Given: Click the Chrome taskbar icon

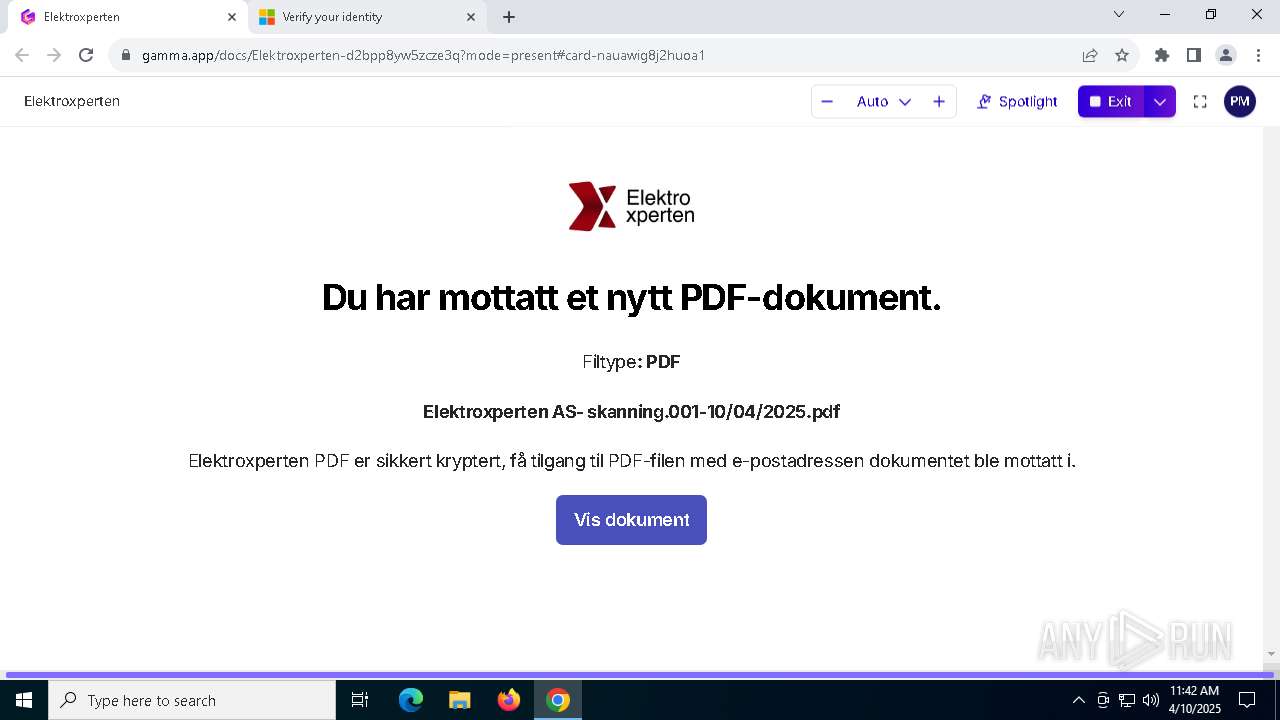Looking at the screenshot, I should click(558, 700).
